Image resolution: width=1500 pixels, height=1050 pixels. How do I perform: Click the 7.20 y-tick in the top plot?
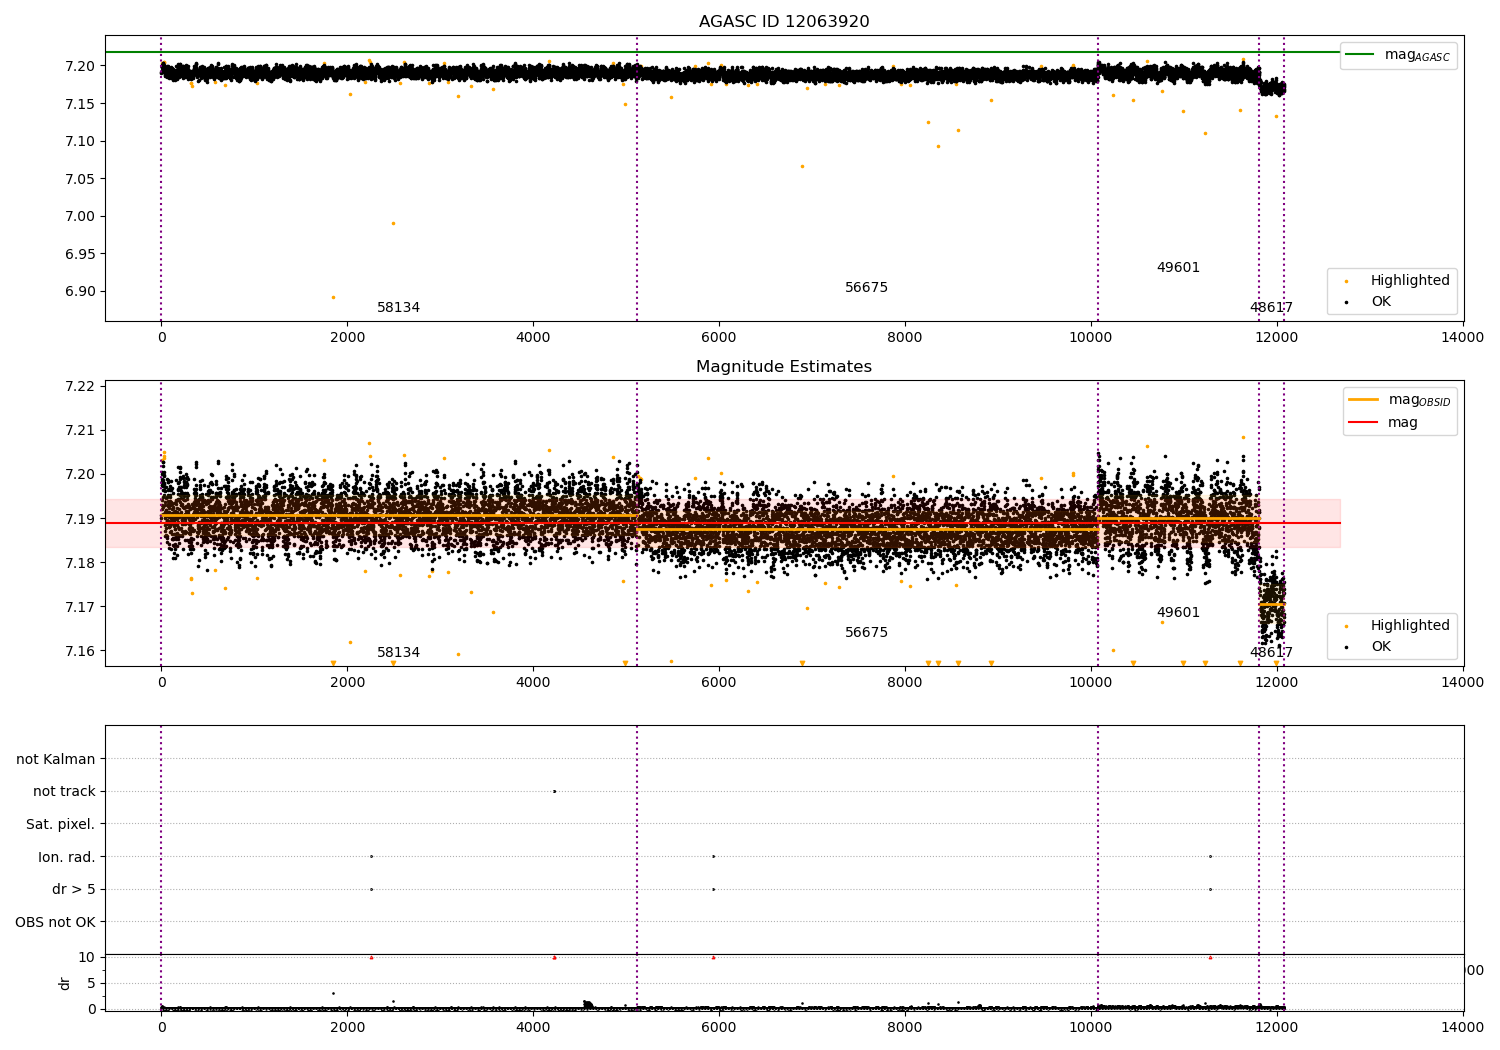80,66
